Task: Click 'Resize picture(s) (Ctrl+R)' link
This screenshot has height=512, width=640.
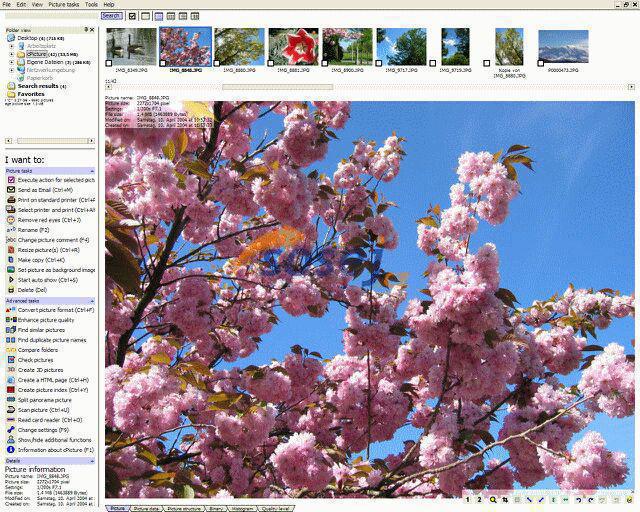Action: (49, 250)
